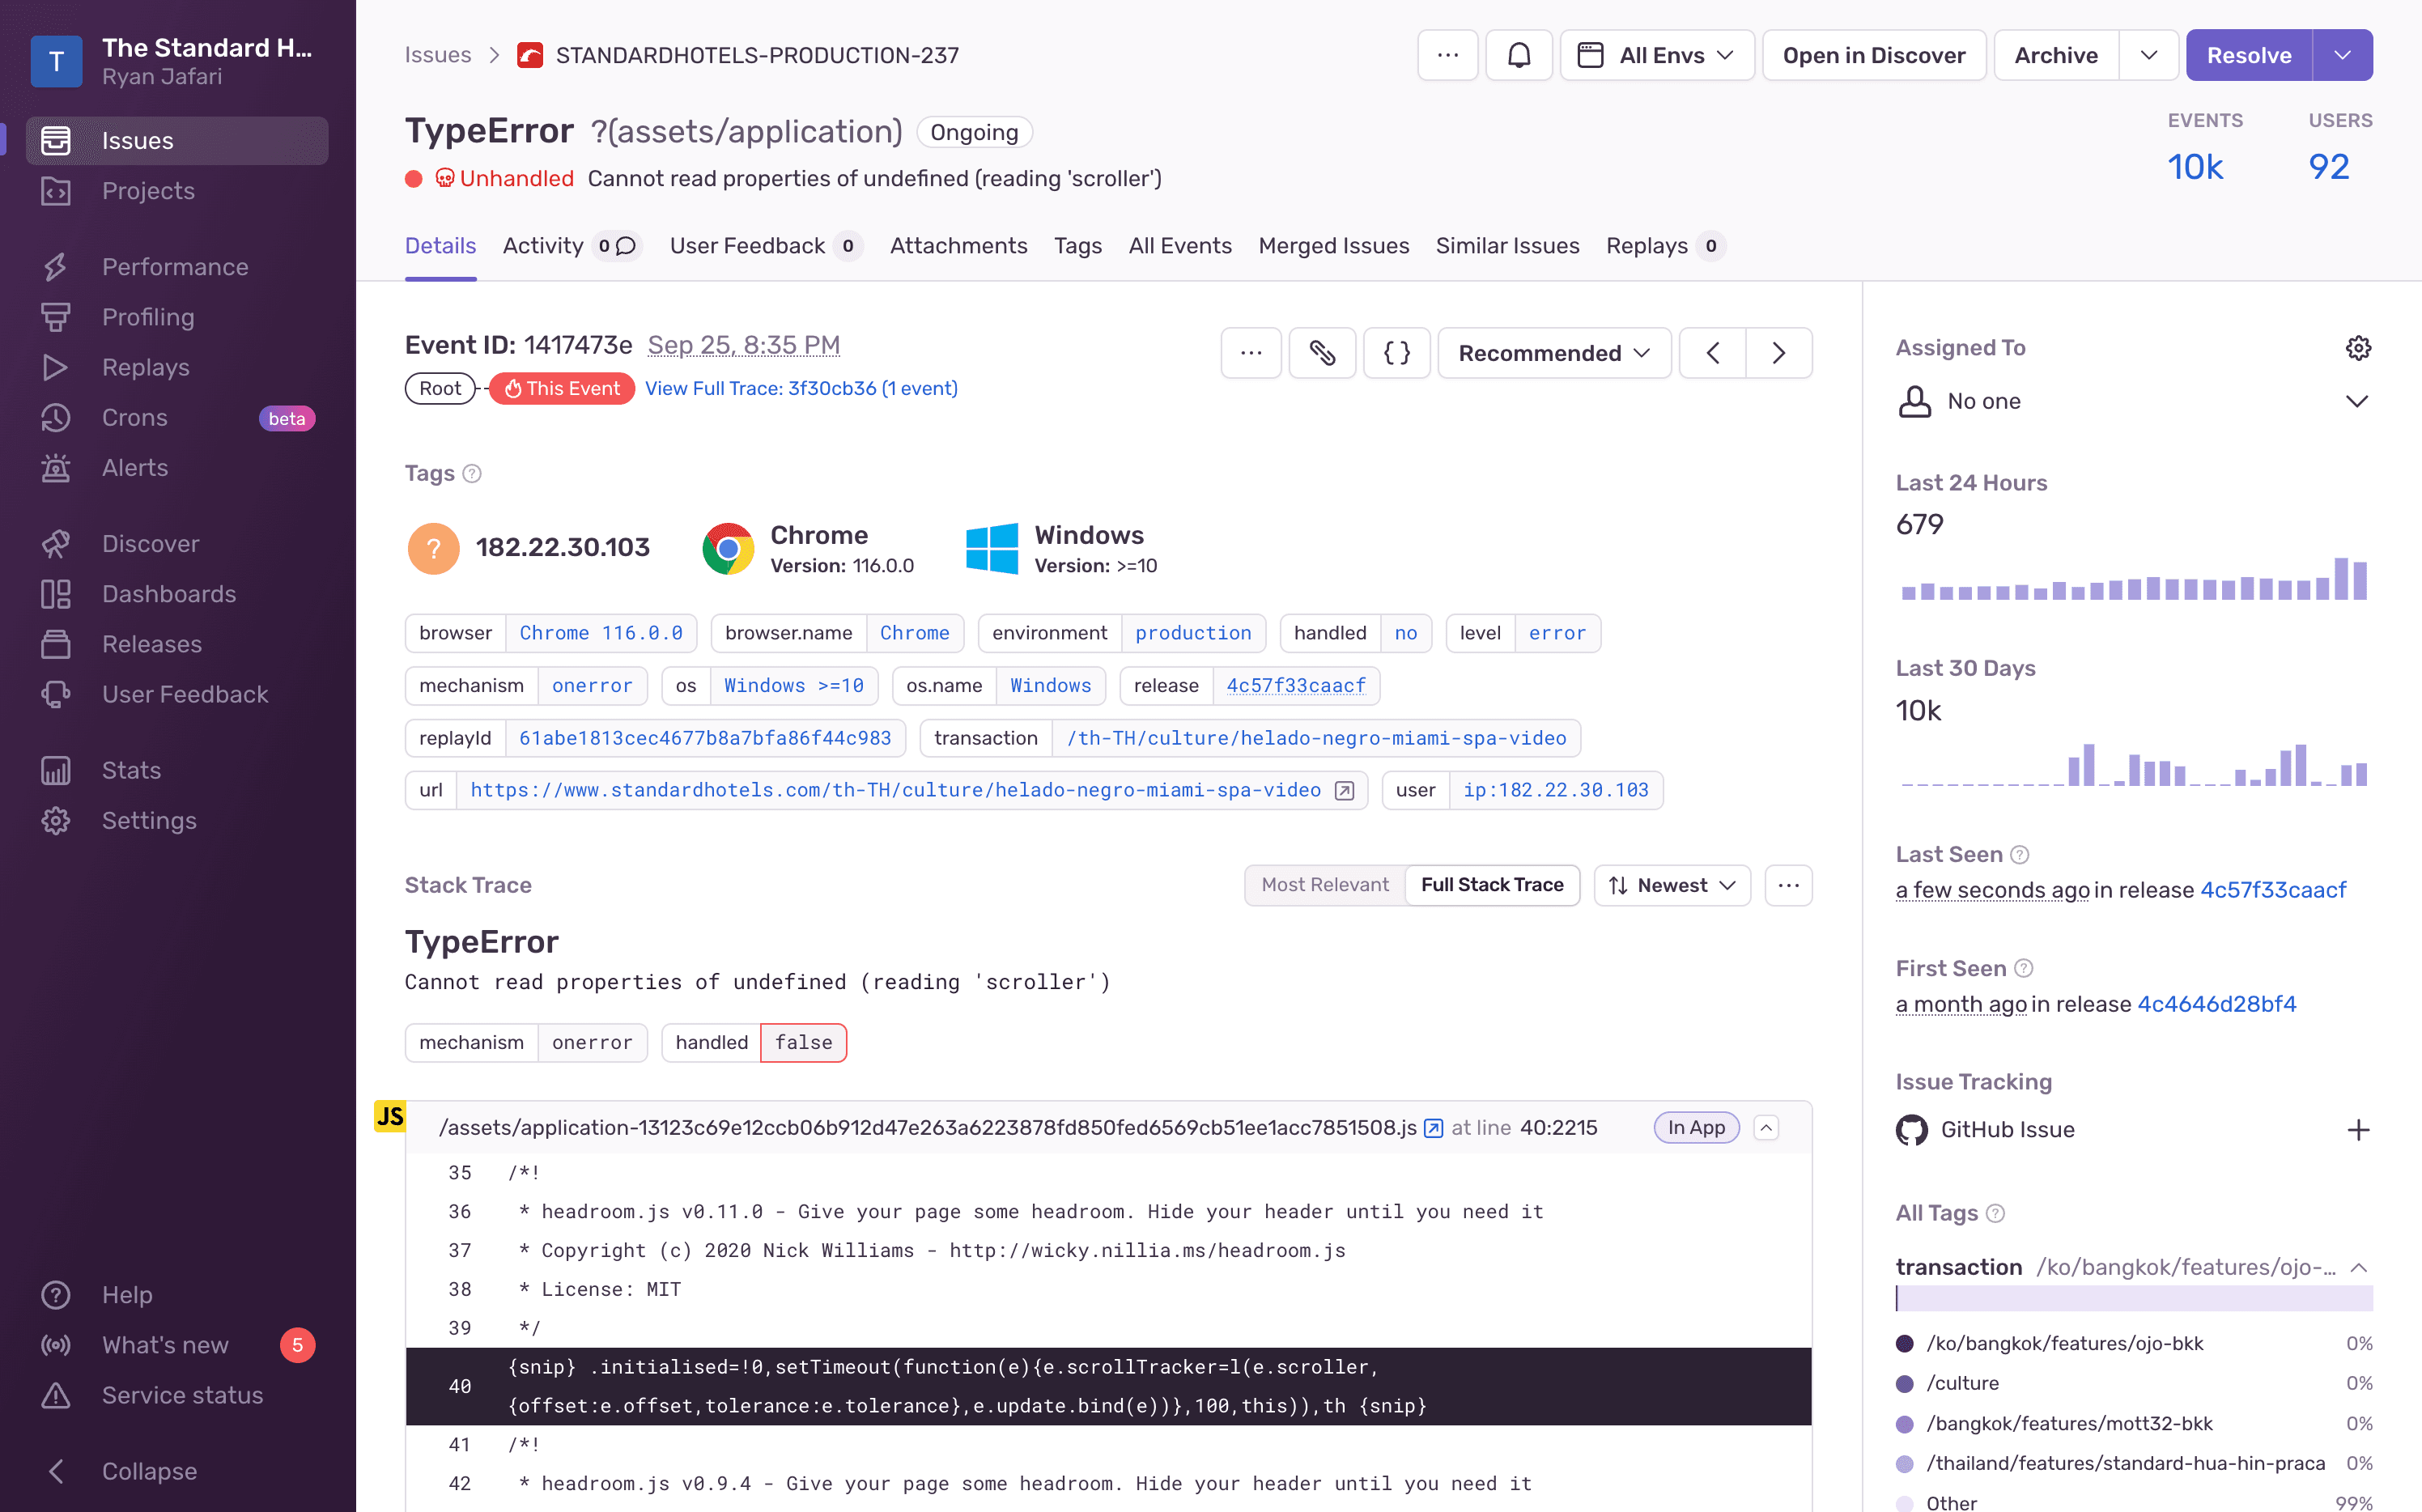
Task: Click the Archive button
Action: click(2055, 55)
